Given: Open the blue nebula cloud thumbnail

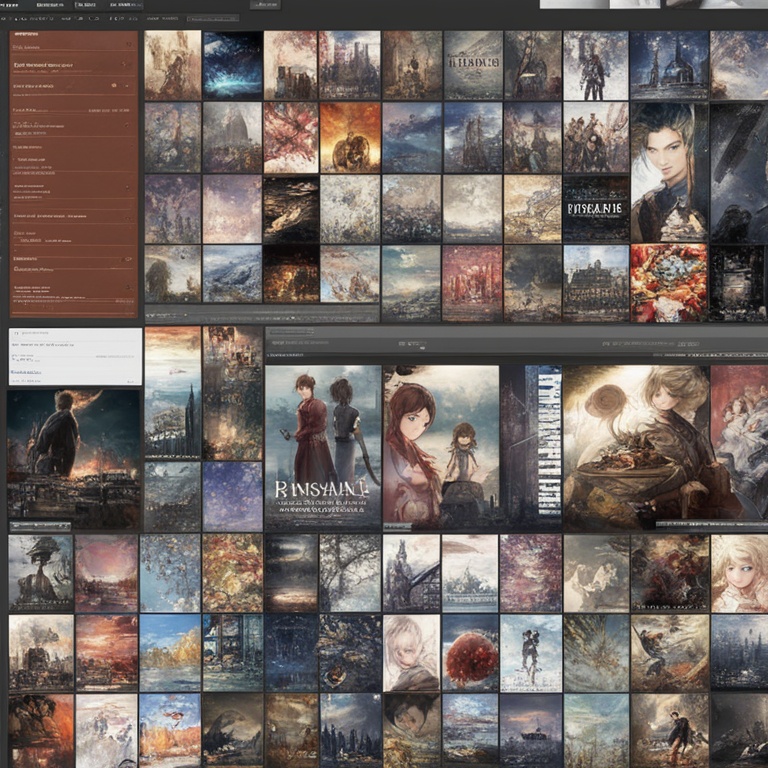Looking at the screenshot, I should click(x=233, y=65).
